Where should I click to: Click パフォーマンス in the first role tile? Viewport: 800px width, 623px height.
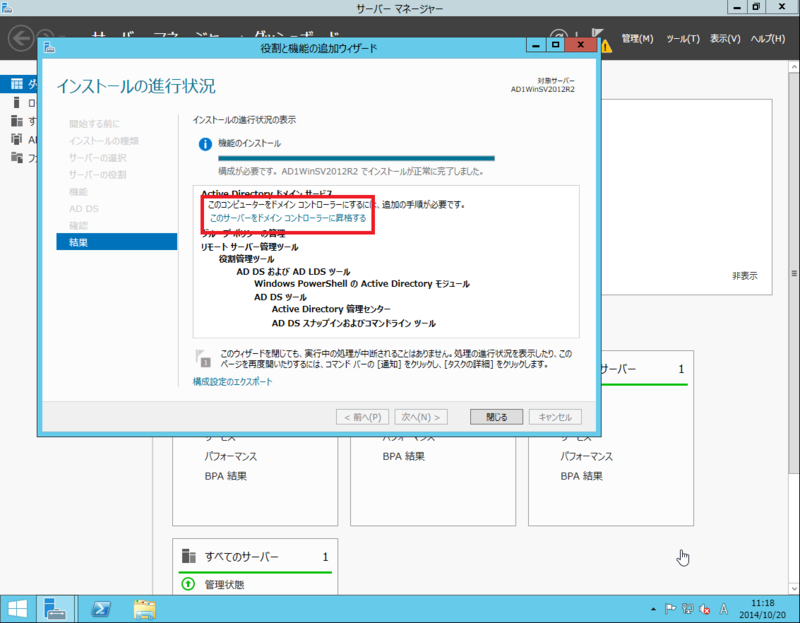tap(231, 456)
